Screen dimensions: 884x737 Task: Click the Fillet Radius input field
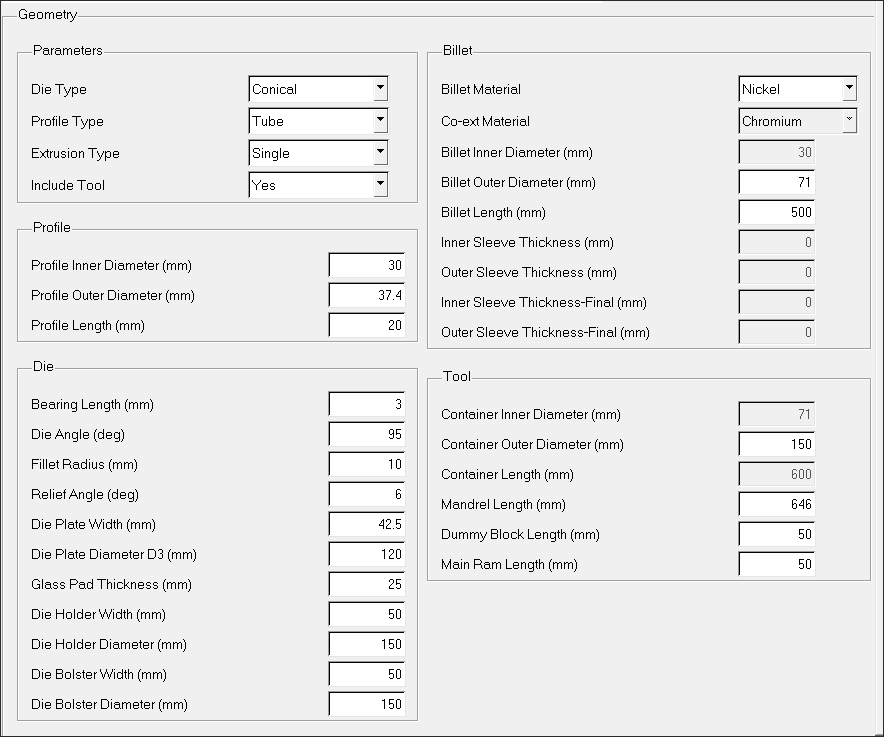coord(365,464)
